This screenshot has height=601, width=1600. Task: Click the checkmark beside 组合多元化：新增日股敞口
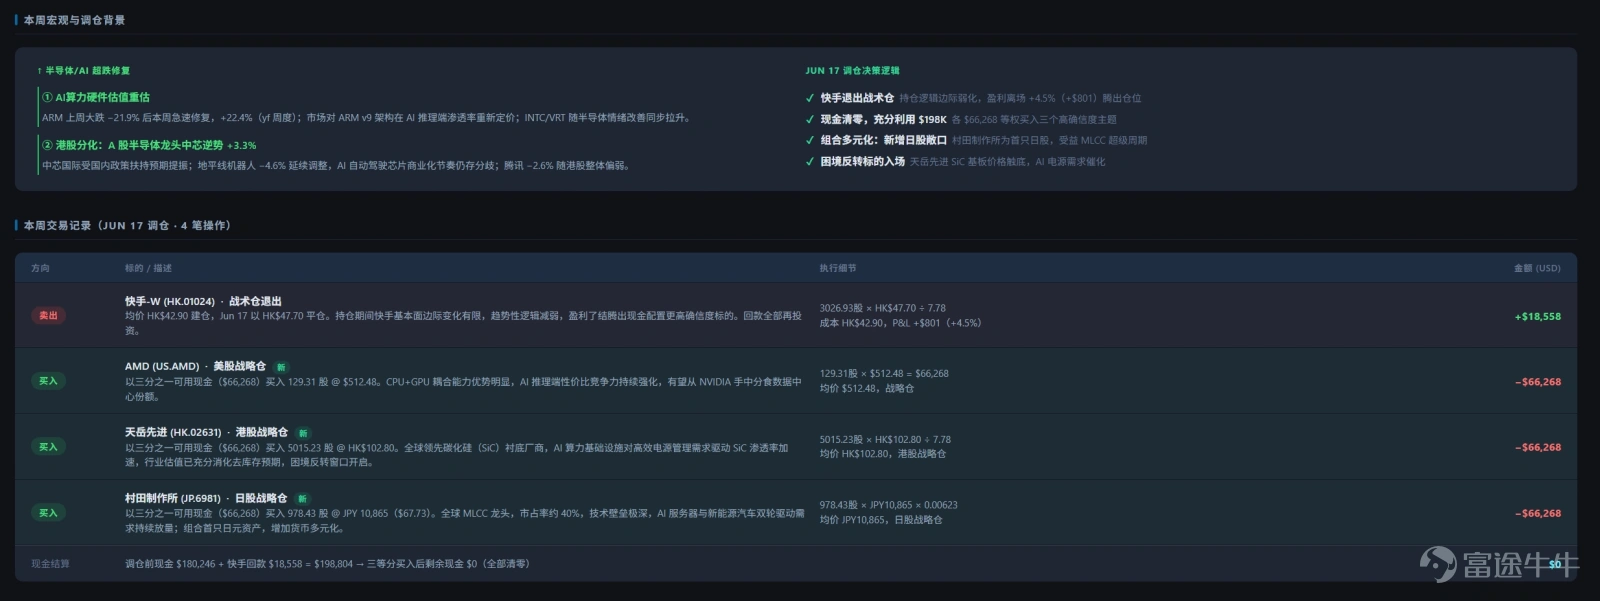coord(810,140)
